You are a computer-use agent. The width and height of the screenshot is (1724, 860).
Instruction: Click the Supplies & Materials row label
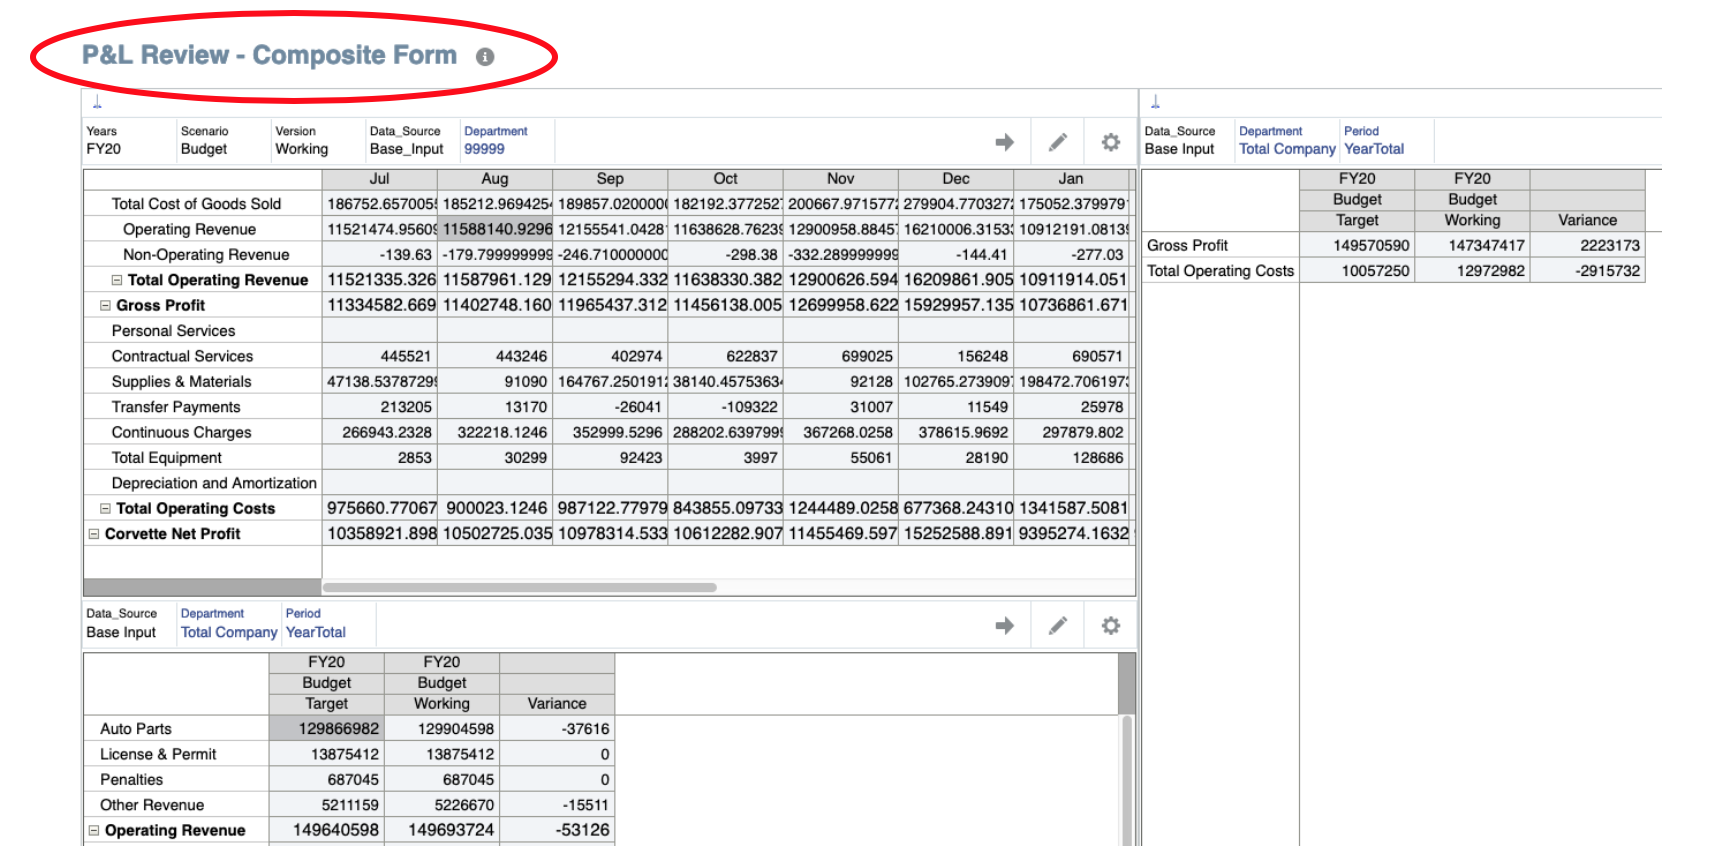181,382
